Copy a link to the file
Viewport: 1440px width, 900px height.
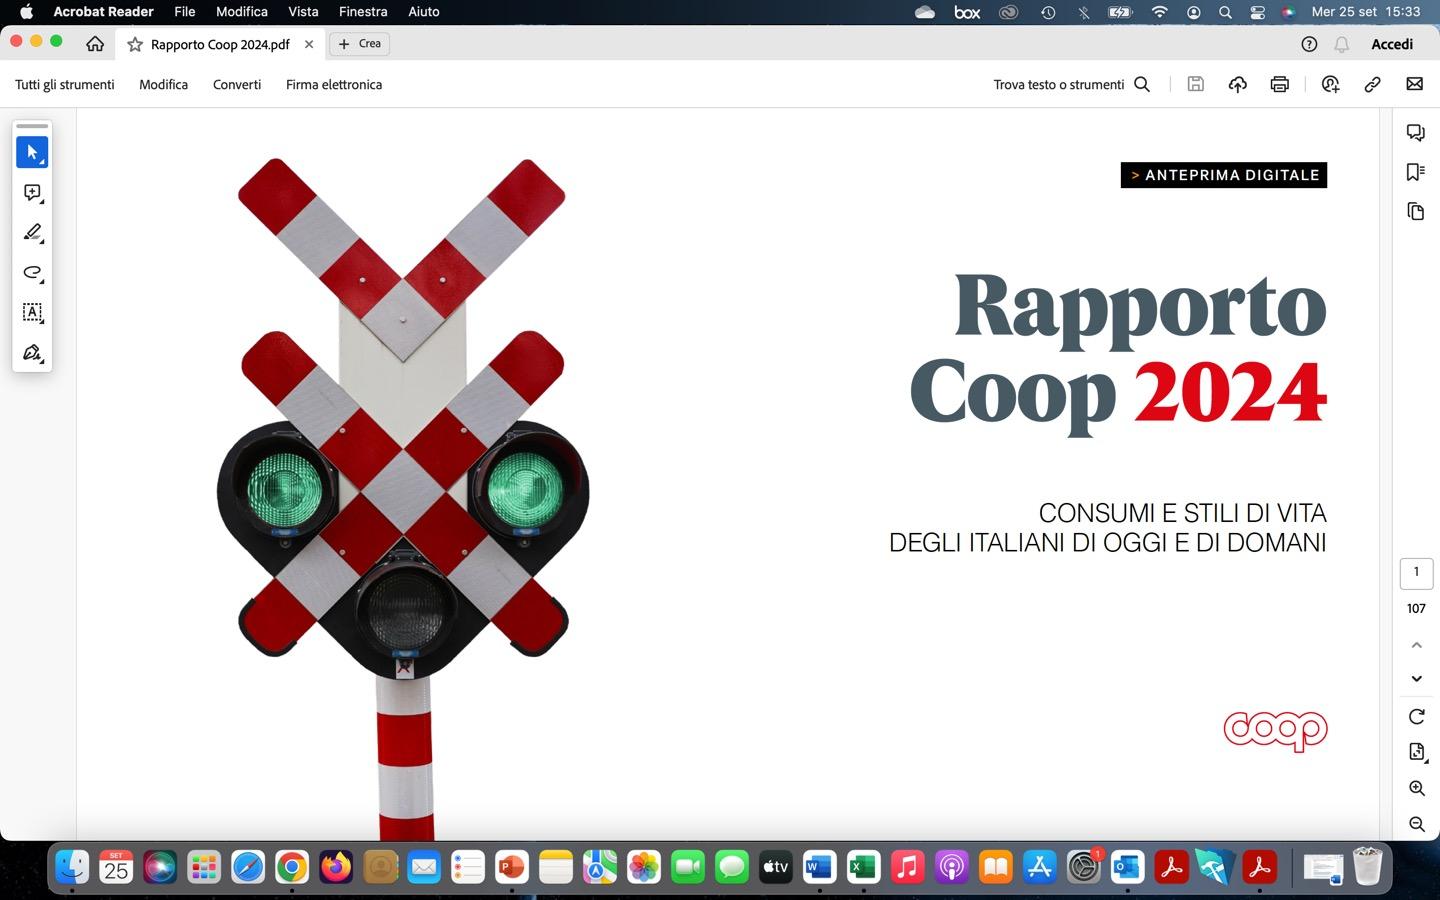1372,84
